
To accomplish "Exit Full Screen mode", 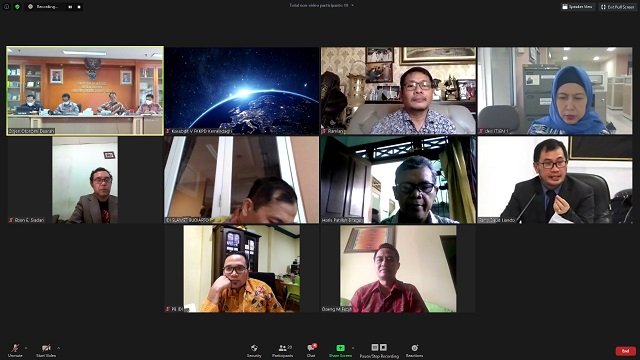I will [618, 7].
